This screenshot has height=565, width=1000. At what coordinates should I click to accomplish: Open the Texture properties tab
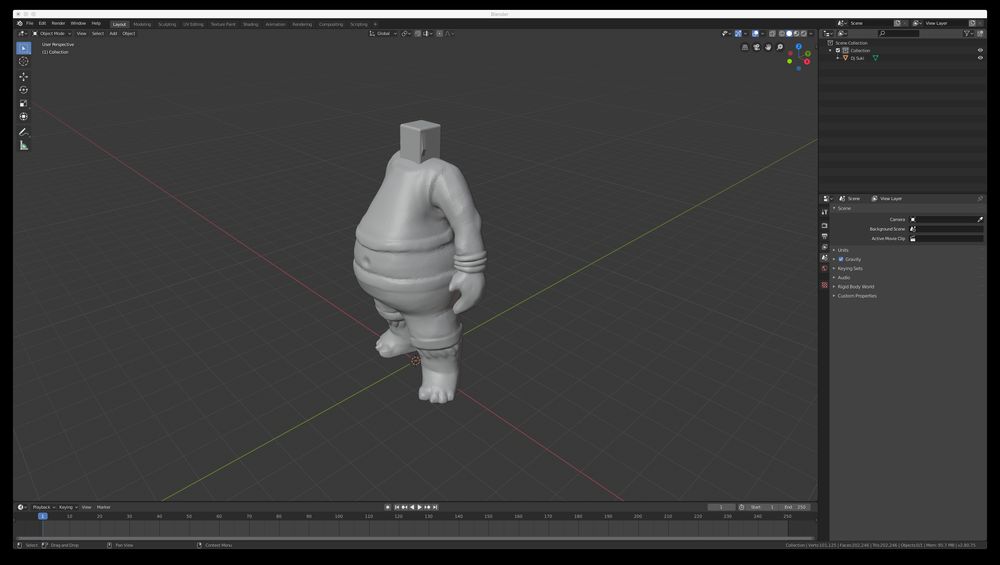[825, 285]
